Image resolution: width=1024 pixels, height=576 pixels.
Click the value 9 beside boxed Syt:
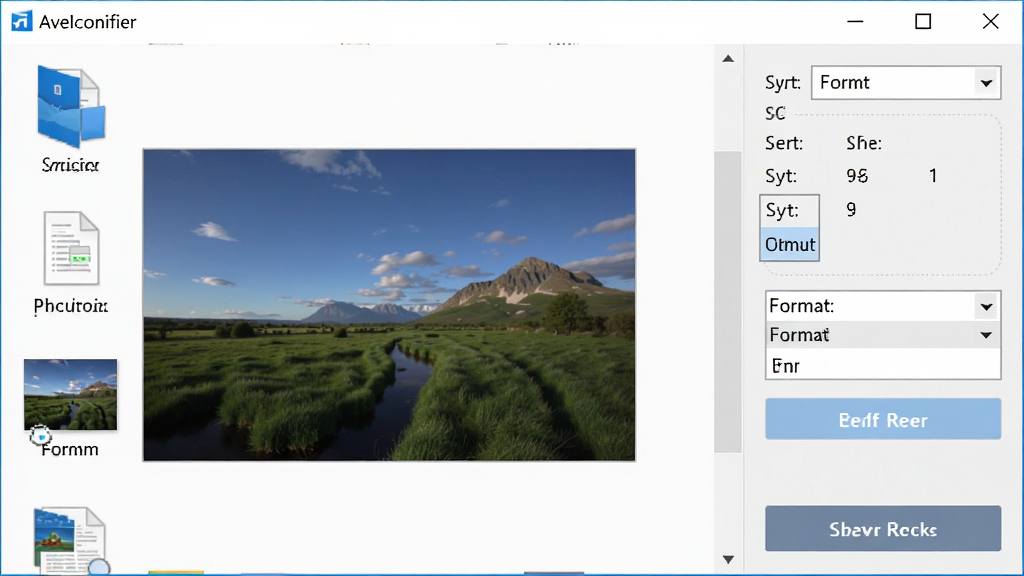(851, 210)
